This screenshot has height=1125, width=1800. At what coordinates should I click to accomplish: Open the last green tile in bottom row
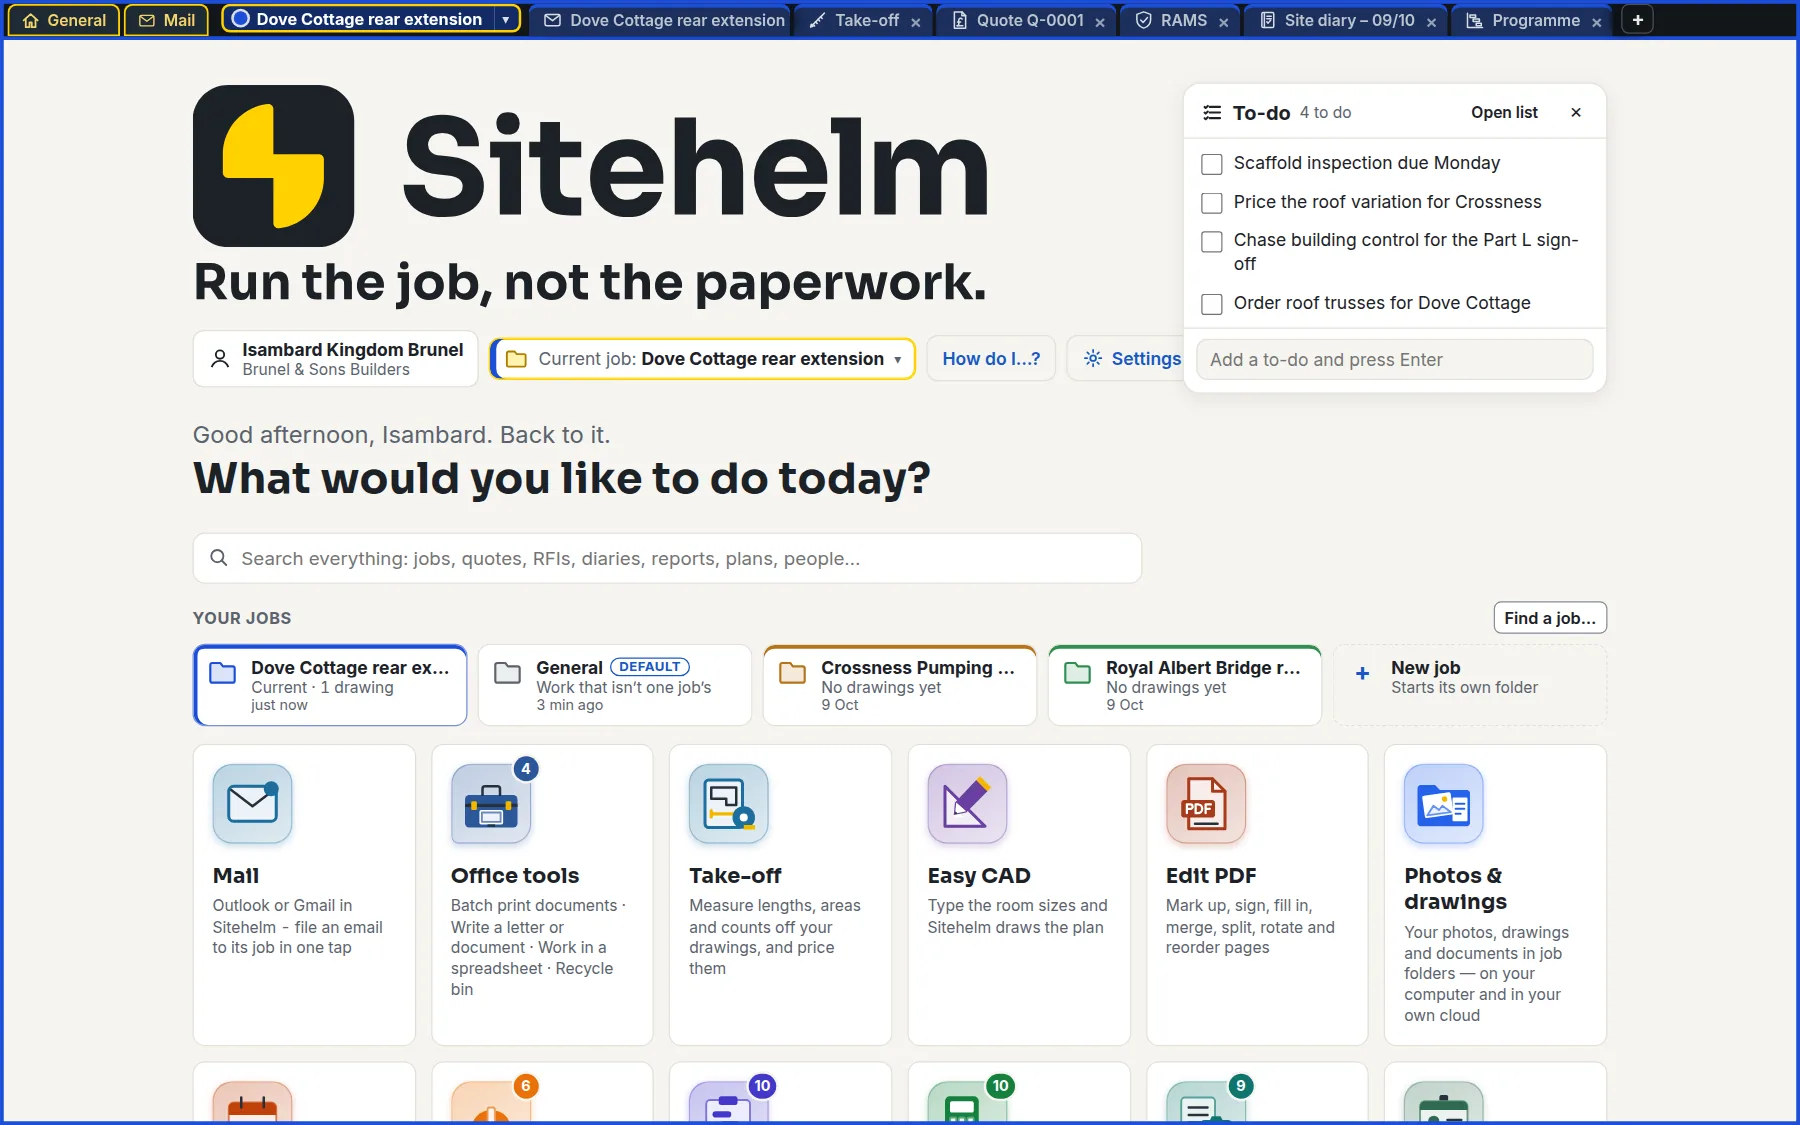(x=1444, y=1103)
